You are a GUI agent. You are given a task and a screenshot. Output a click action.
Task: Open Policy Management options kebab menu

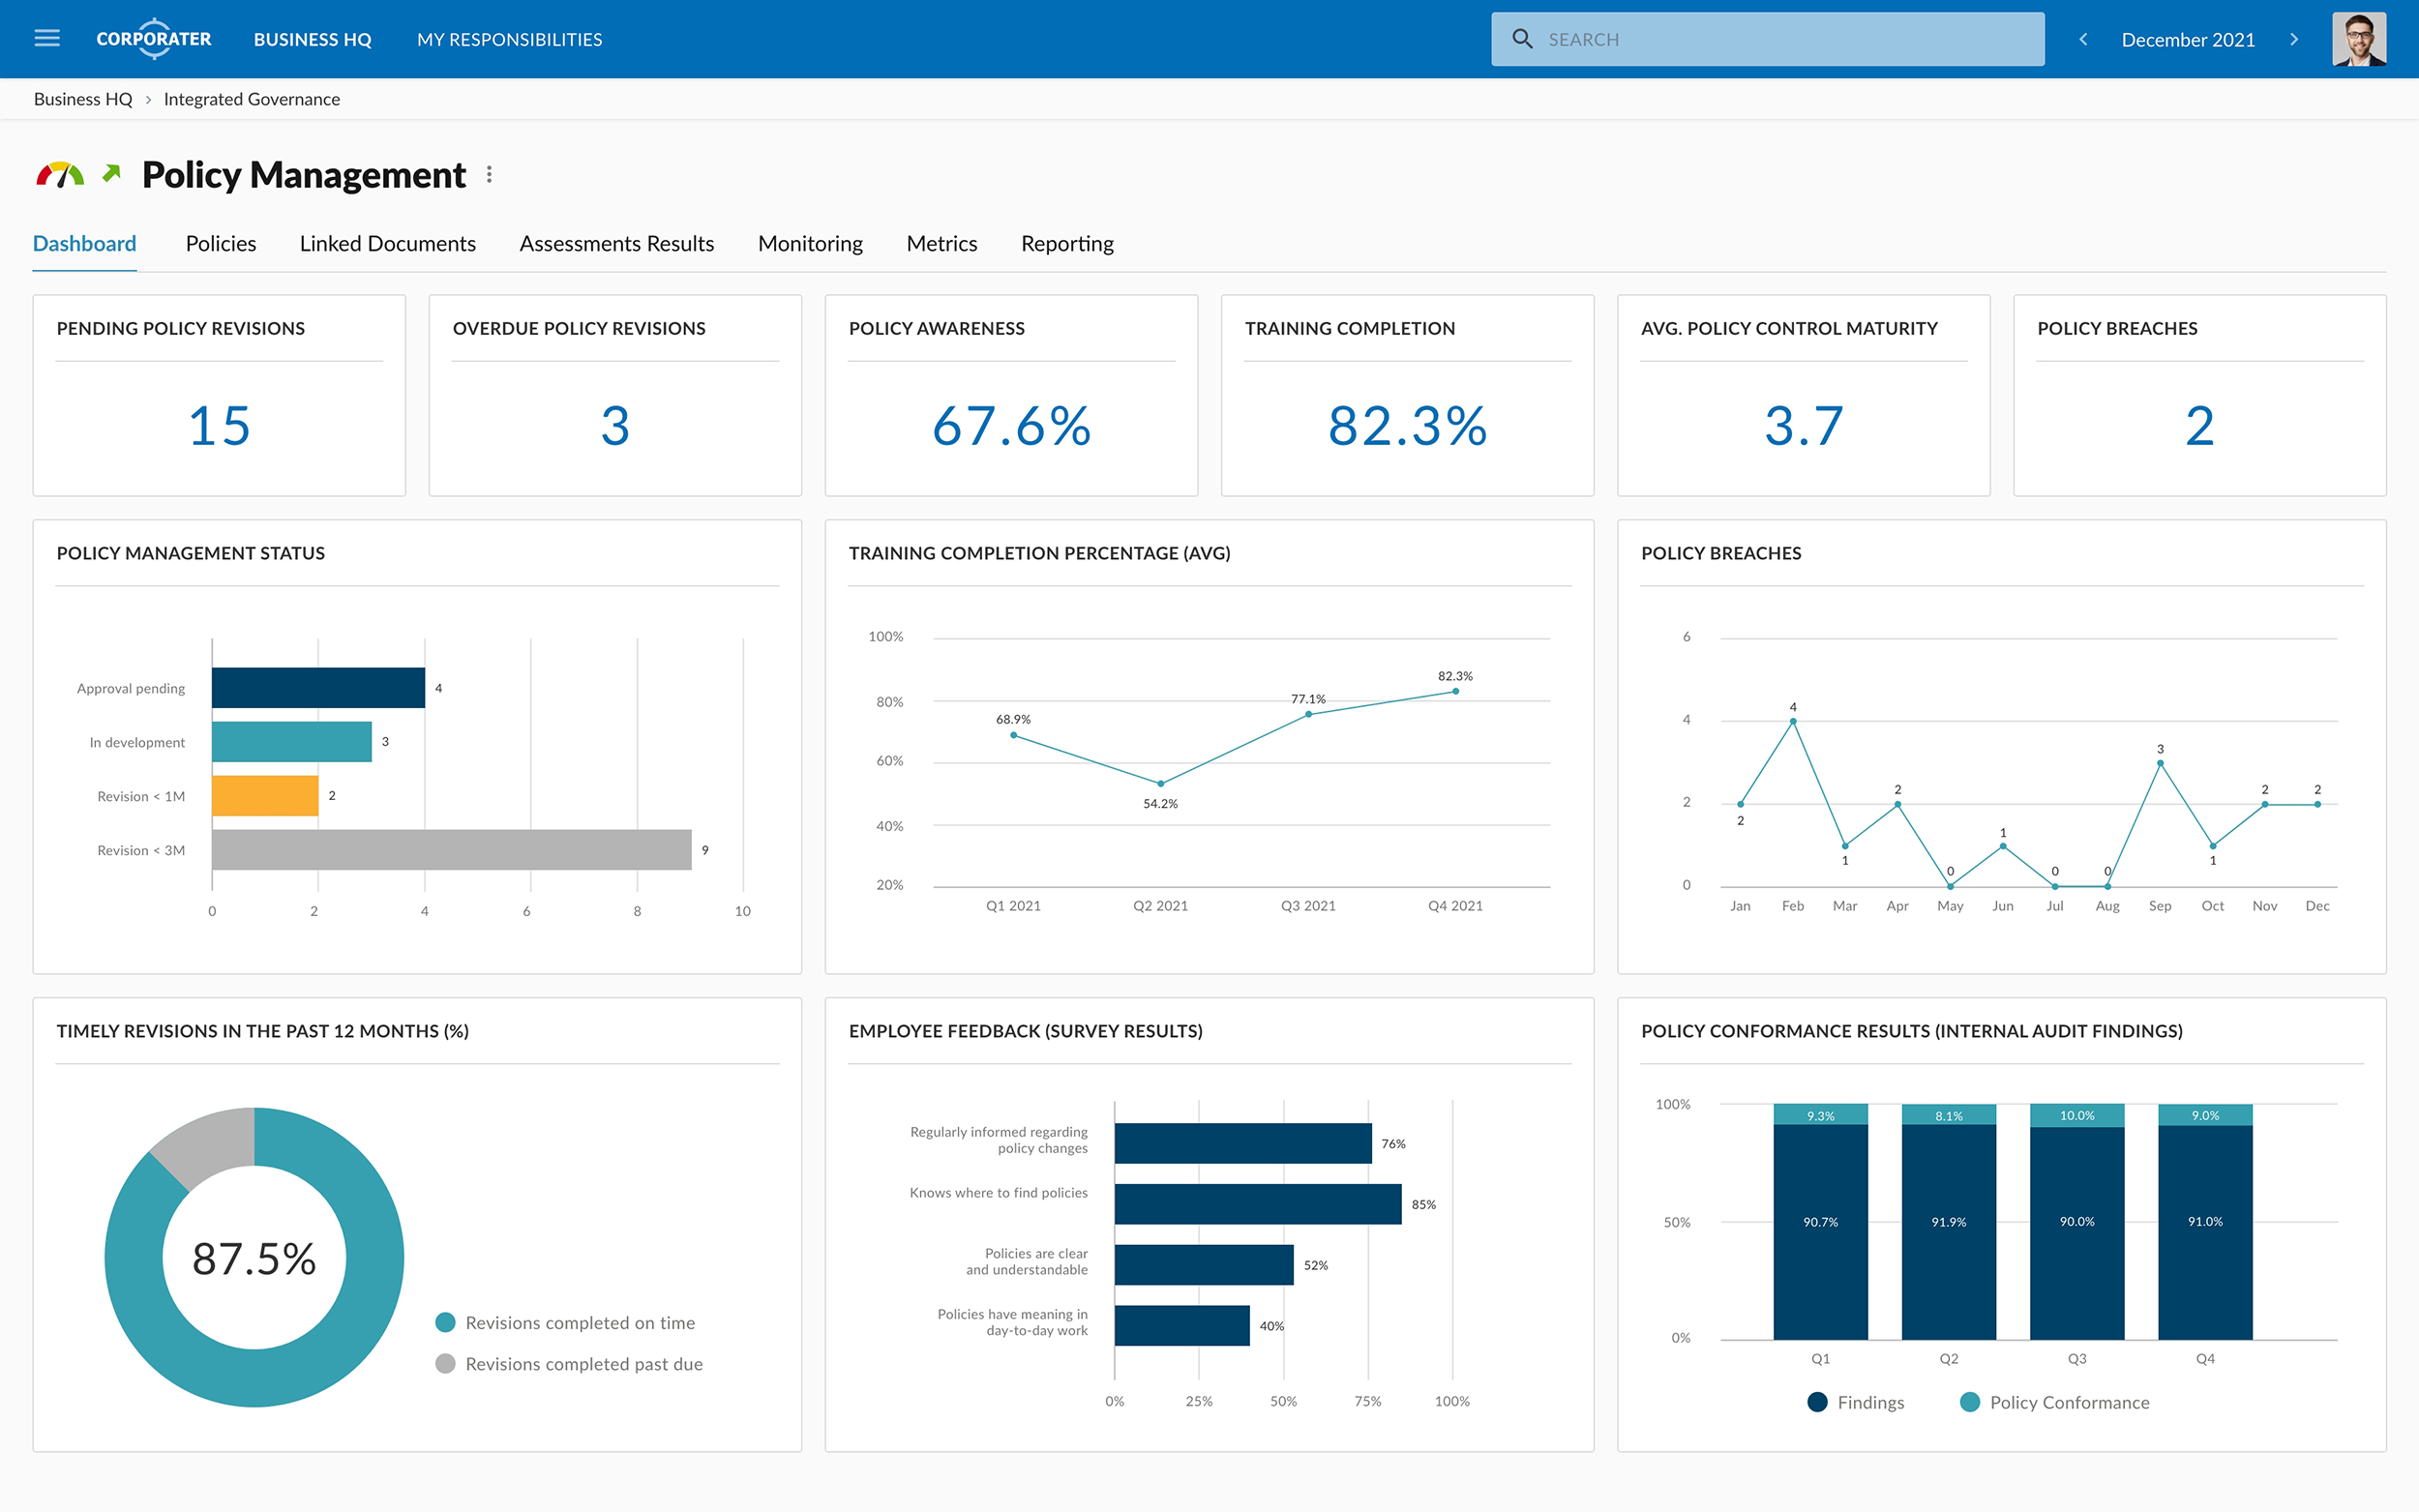coord(489,175)
